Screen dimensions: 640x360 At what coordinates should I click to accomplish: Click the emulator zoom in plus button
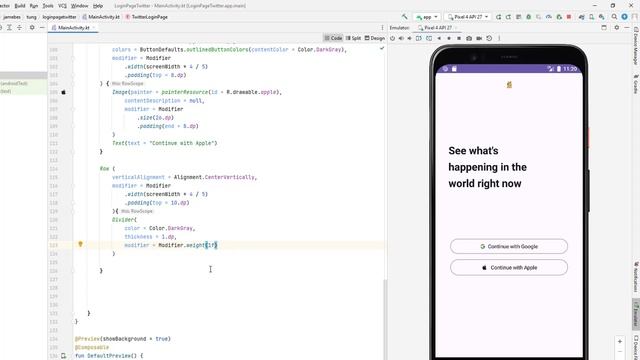[x=620, y=341]
